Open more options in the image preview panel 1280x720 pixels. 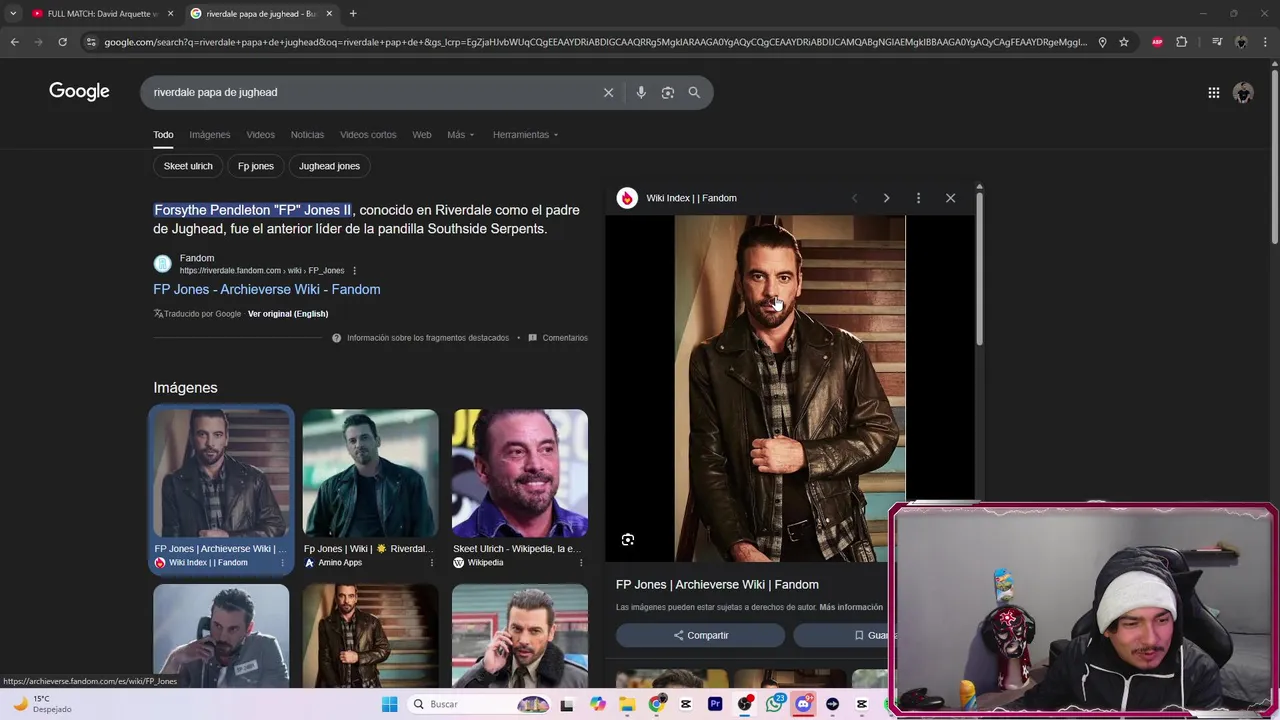[x=918, y=198]
